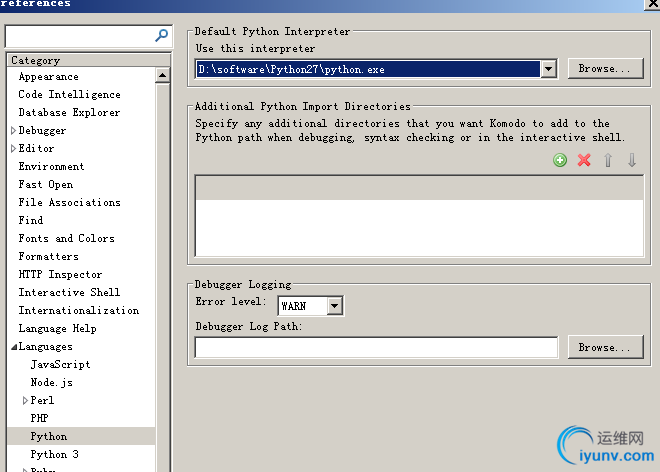This screenshot has height=472, width=660.
Task: Browse for Python interpreter
Action: coord(606,69)
